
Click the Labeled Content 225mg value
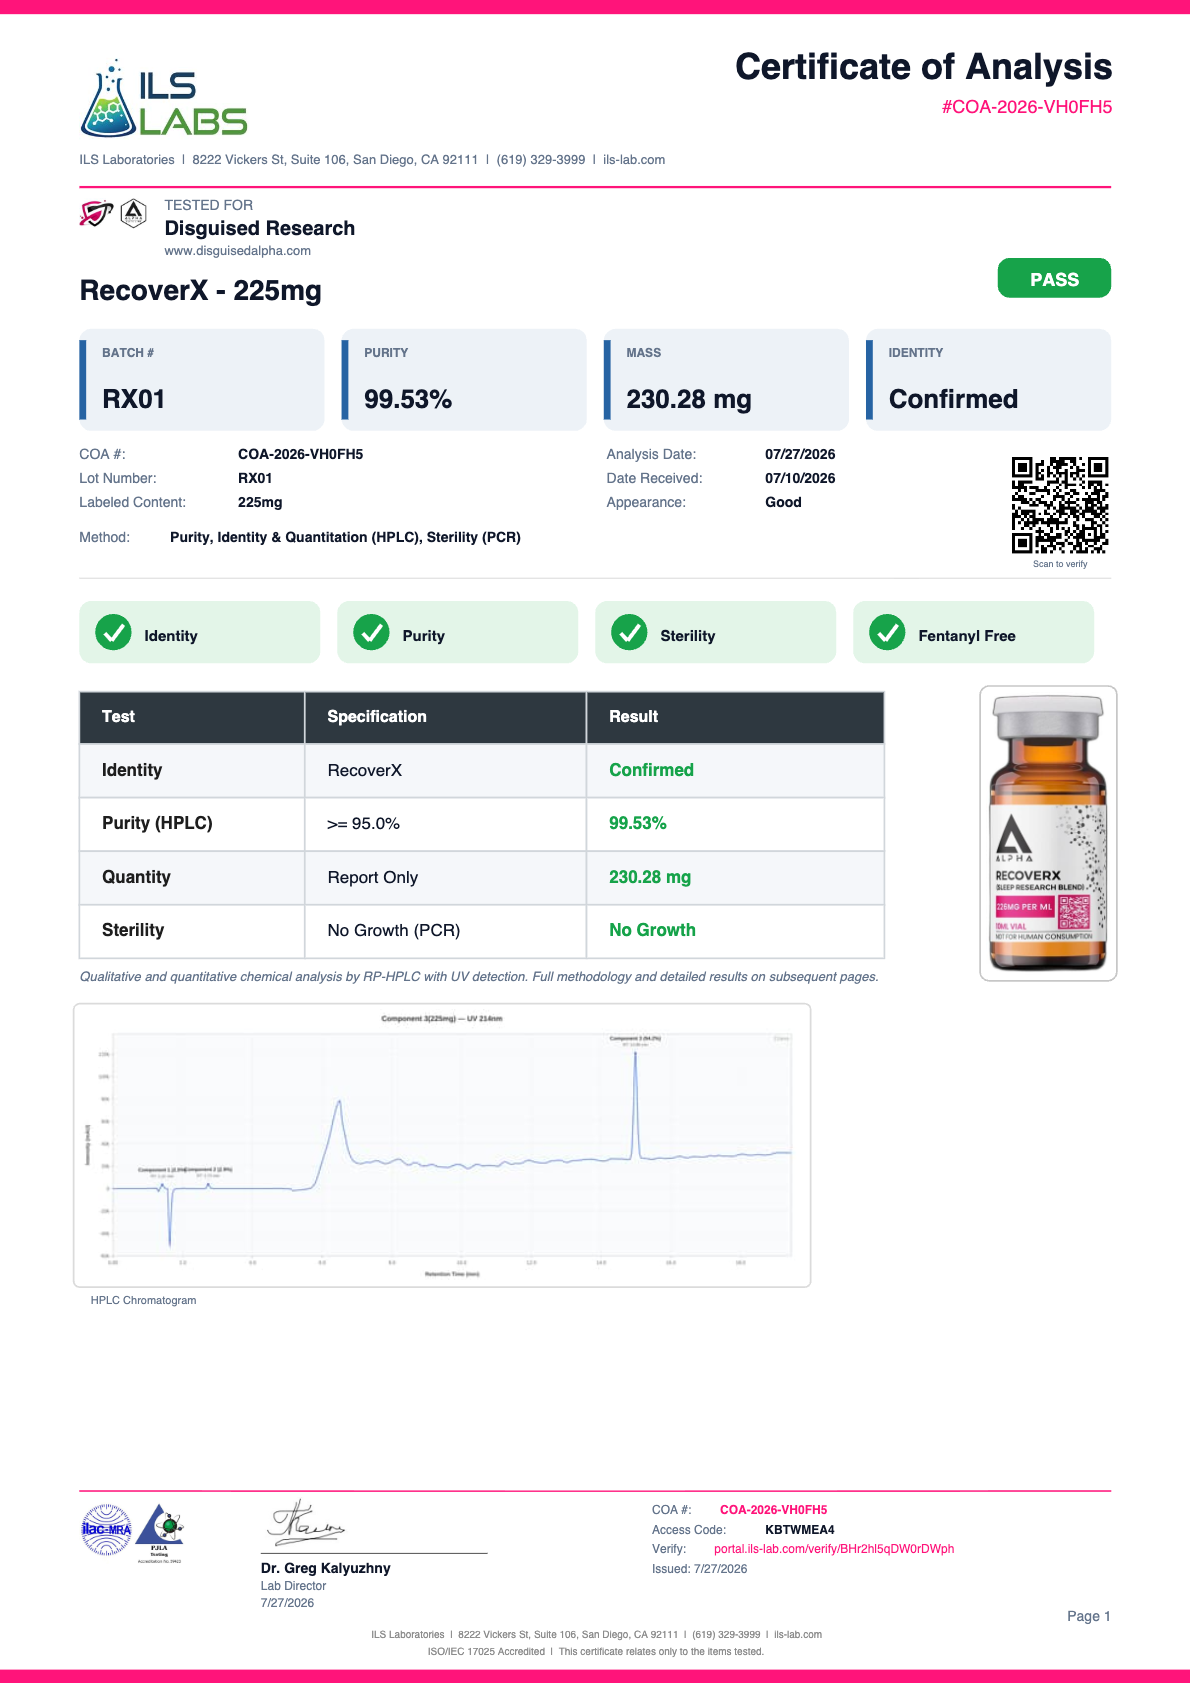[260, 502]
